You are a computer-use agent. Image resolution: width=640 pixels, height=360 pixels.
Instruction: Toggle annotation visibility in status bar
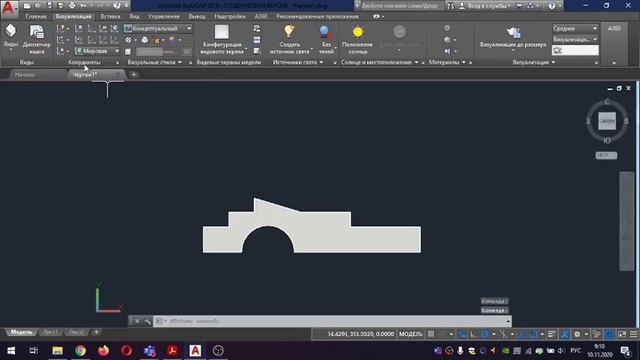(565, 334)
